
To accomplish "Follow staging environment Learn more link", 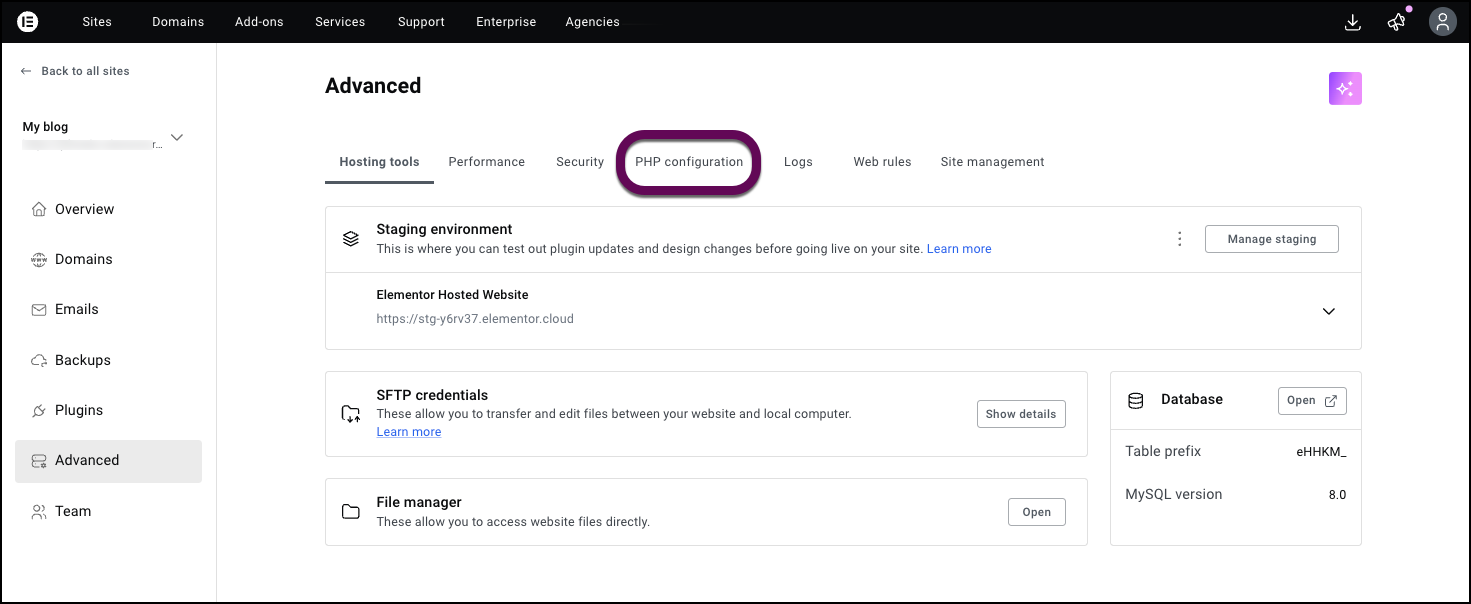I will (959, 249).
